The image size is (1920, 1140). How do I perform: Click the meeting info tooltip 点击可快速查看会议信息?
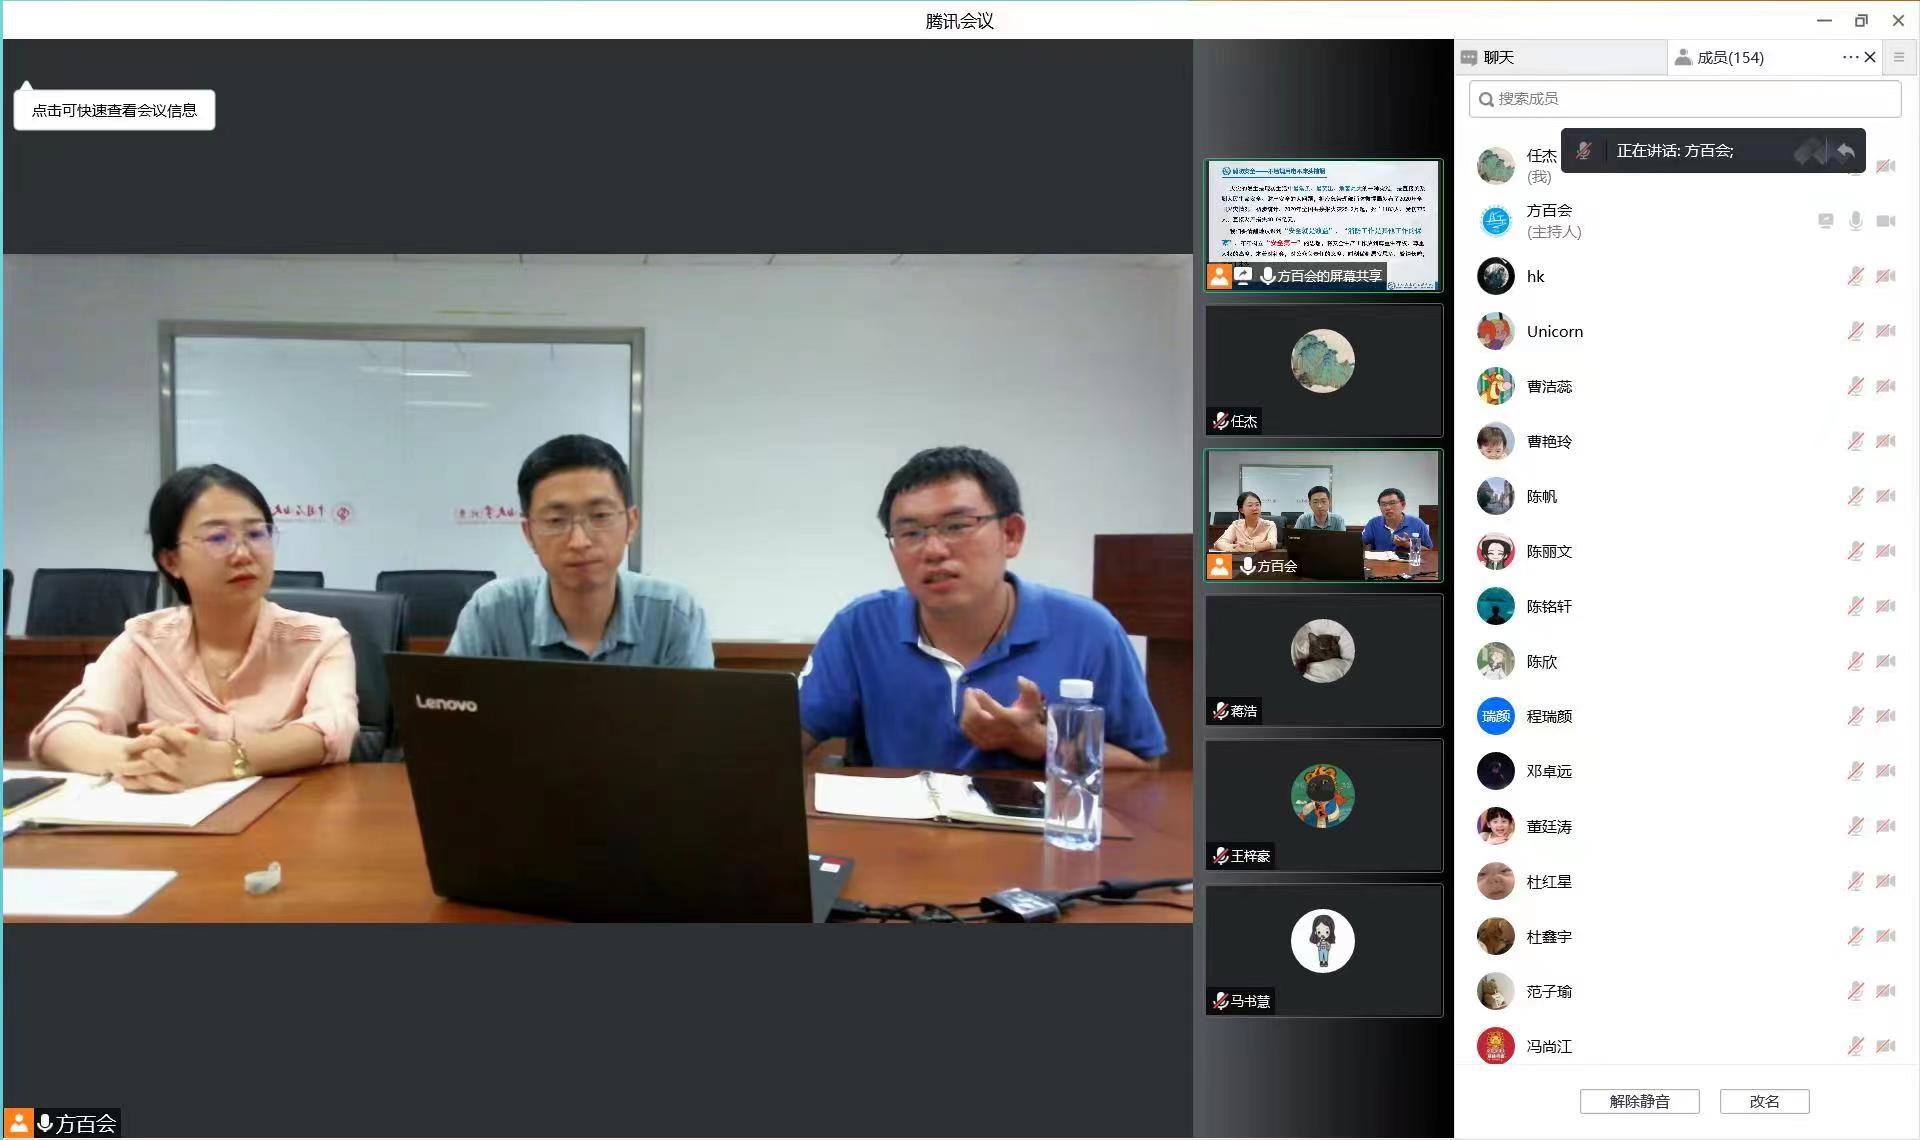[x=114, y=110]
